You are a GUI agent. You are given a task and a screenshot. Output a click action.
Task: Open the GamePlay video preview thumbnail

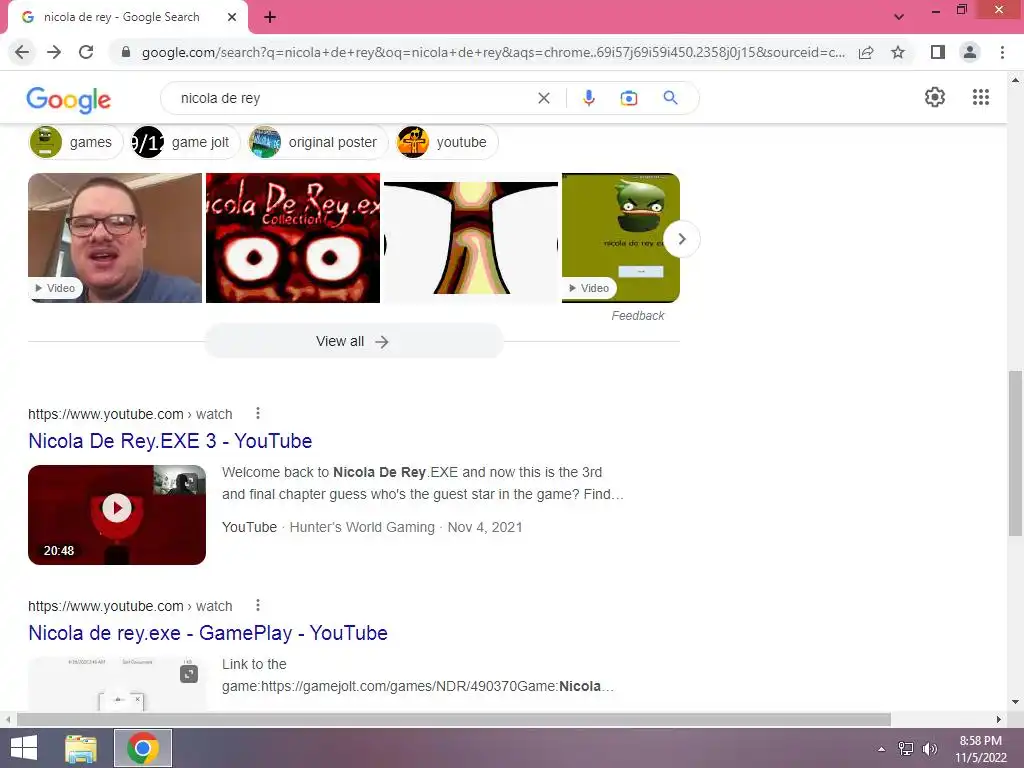click(117, 684)
